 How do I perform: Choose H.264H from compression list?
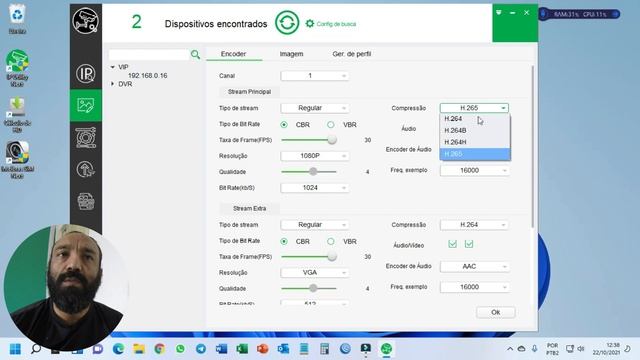tap(475, 142)
